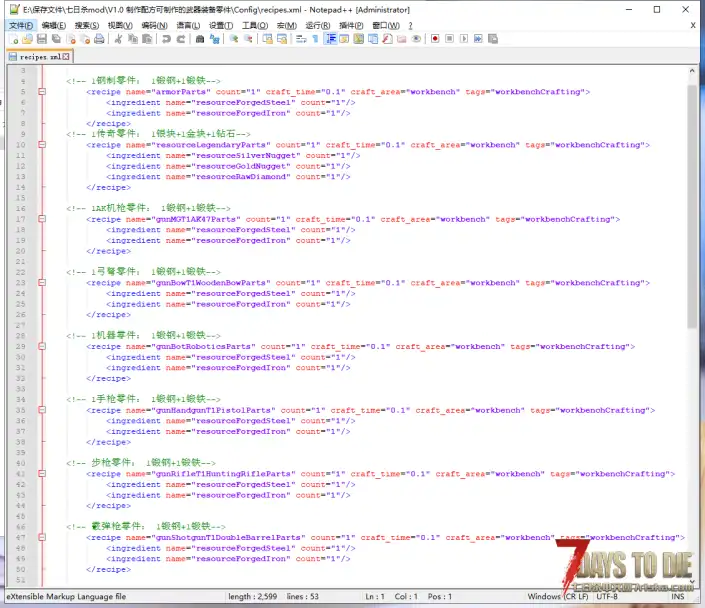Open the 搜索(S) search menu
The width and height of the screenshot is (705, 608).
point(87,26)
